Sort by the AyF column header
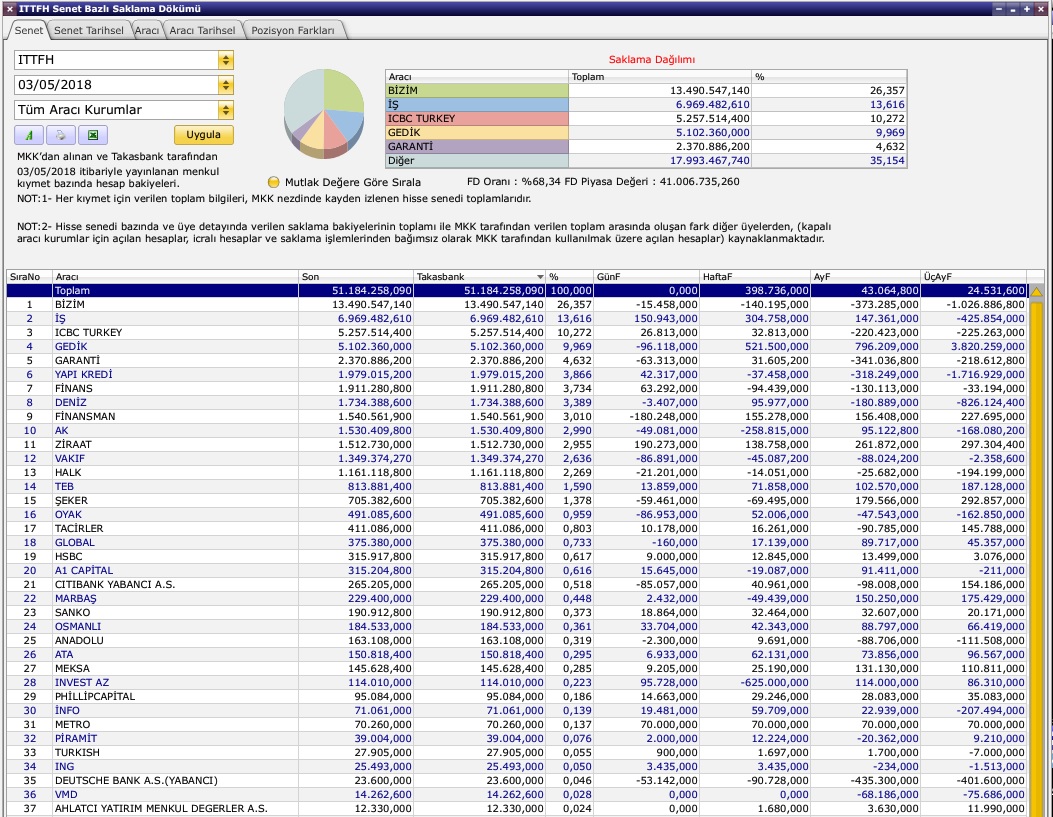This screenshot has height=817, width=1053. [x=865, y=277]
